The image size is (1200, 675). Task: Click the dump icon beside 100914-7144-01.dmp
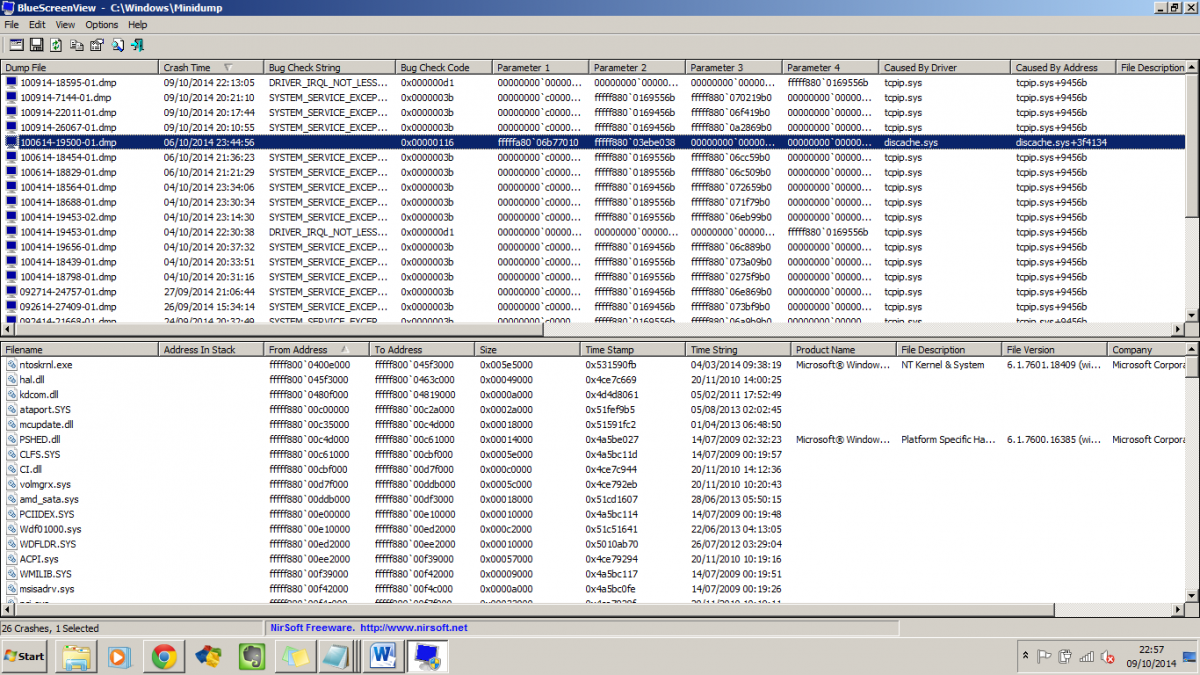click(x=11, y=98)
